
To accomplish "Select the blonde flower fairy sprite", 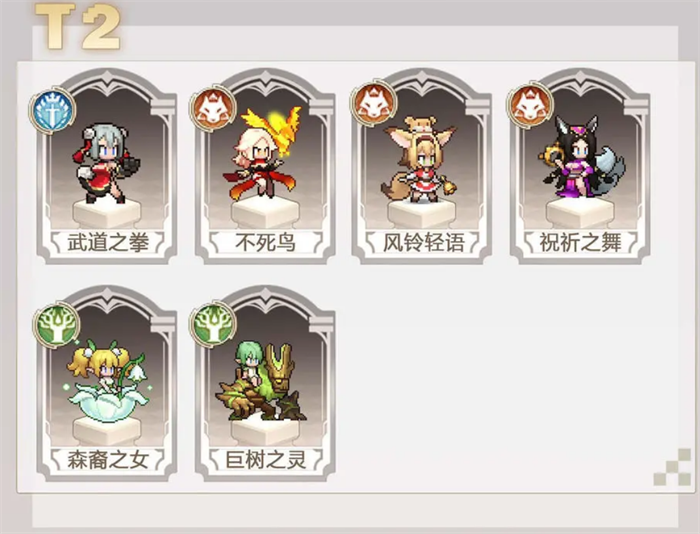I will pyautogui.click(x=107, y=381).
